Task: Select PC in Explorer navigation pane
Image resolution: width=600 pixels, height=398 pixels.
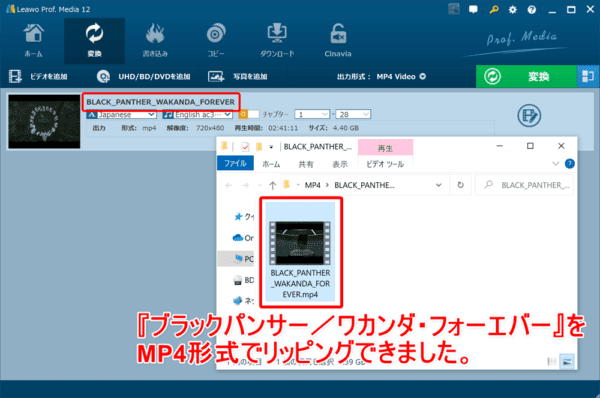Action: pos(244,259)
